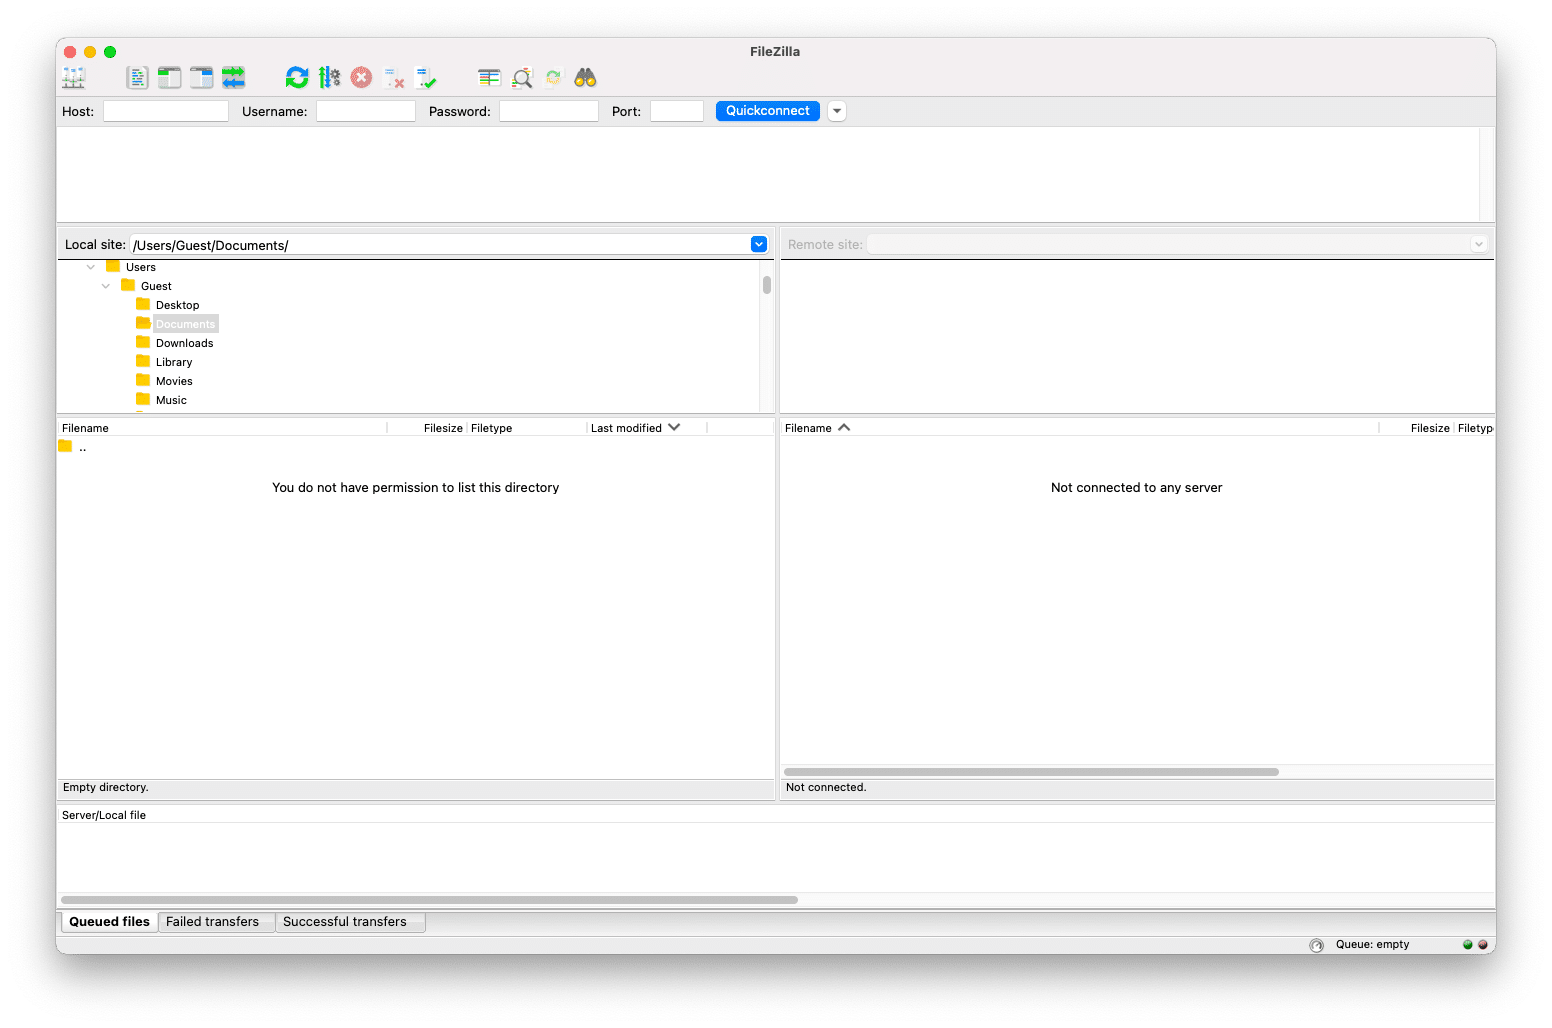Sort remote pane by Filename header

pos(1079,428)
